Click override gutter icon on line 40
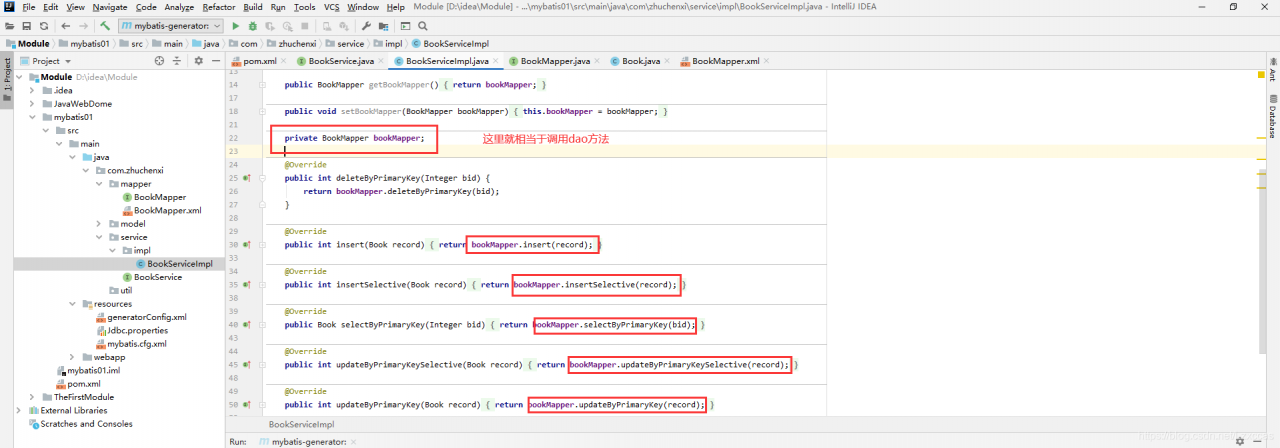 coord(246,325)
